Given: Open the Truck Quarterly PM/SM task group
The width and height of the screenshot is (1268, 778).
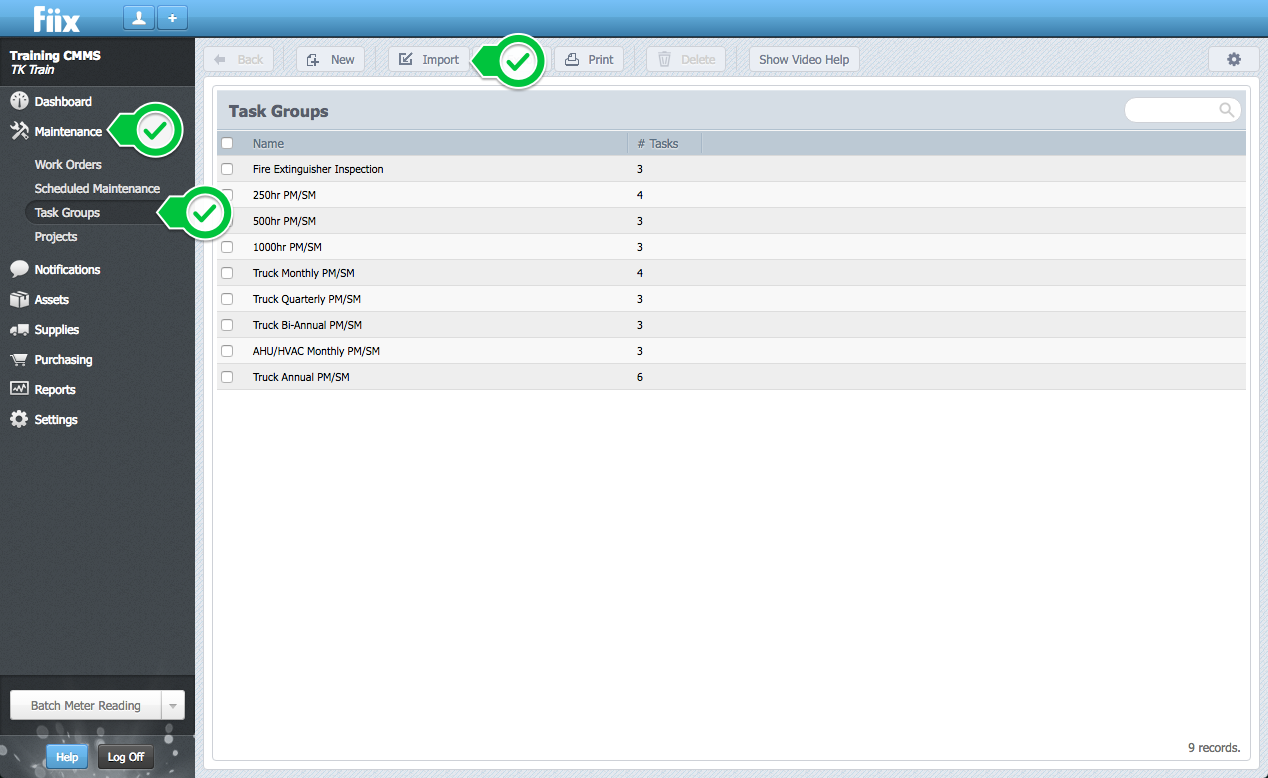Looking at the screenshot, I should (307, 299).
